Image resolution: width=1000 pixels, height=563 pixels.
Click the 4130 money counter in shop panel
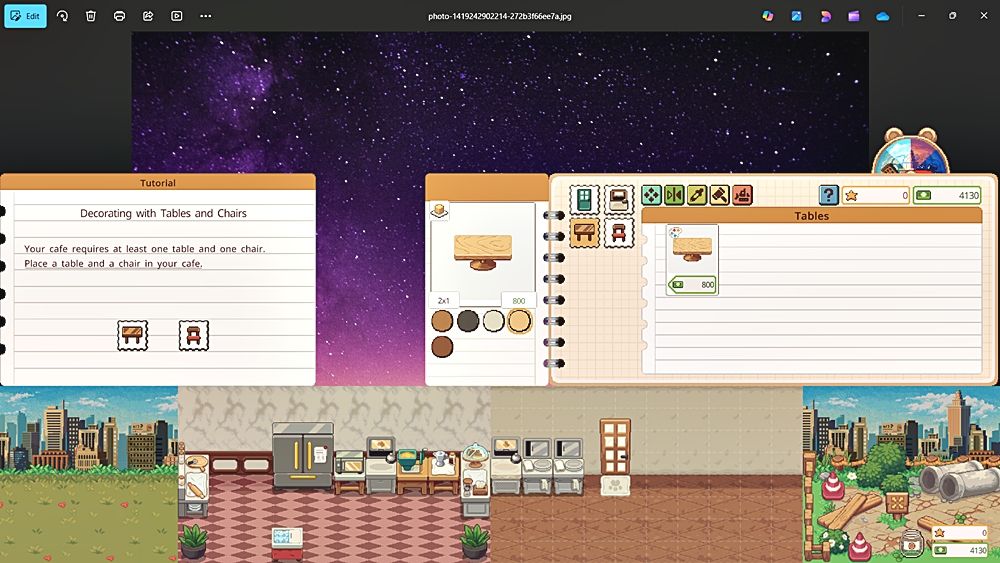tap(947, 195)
